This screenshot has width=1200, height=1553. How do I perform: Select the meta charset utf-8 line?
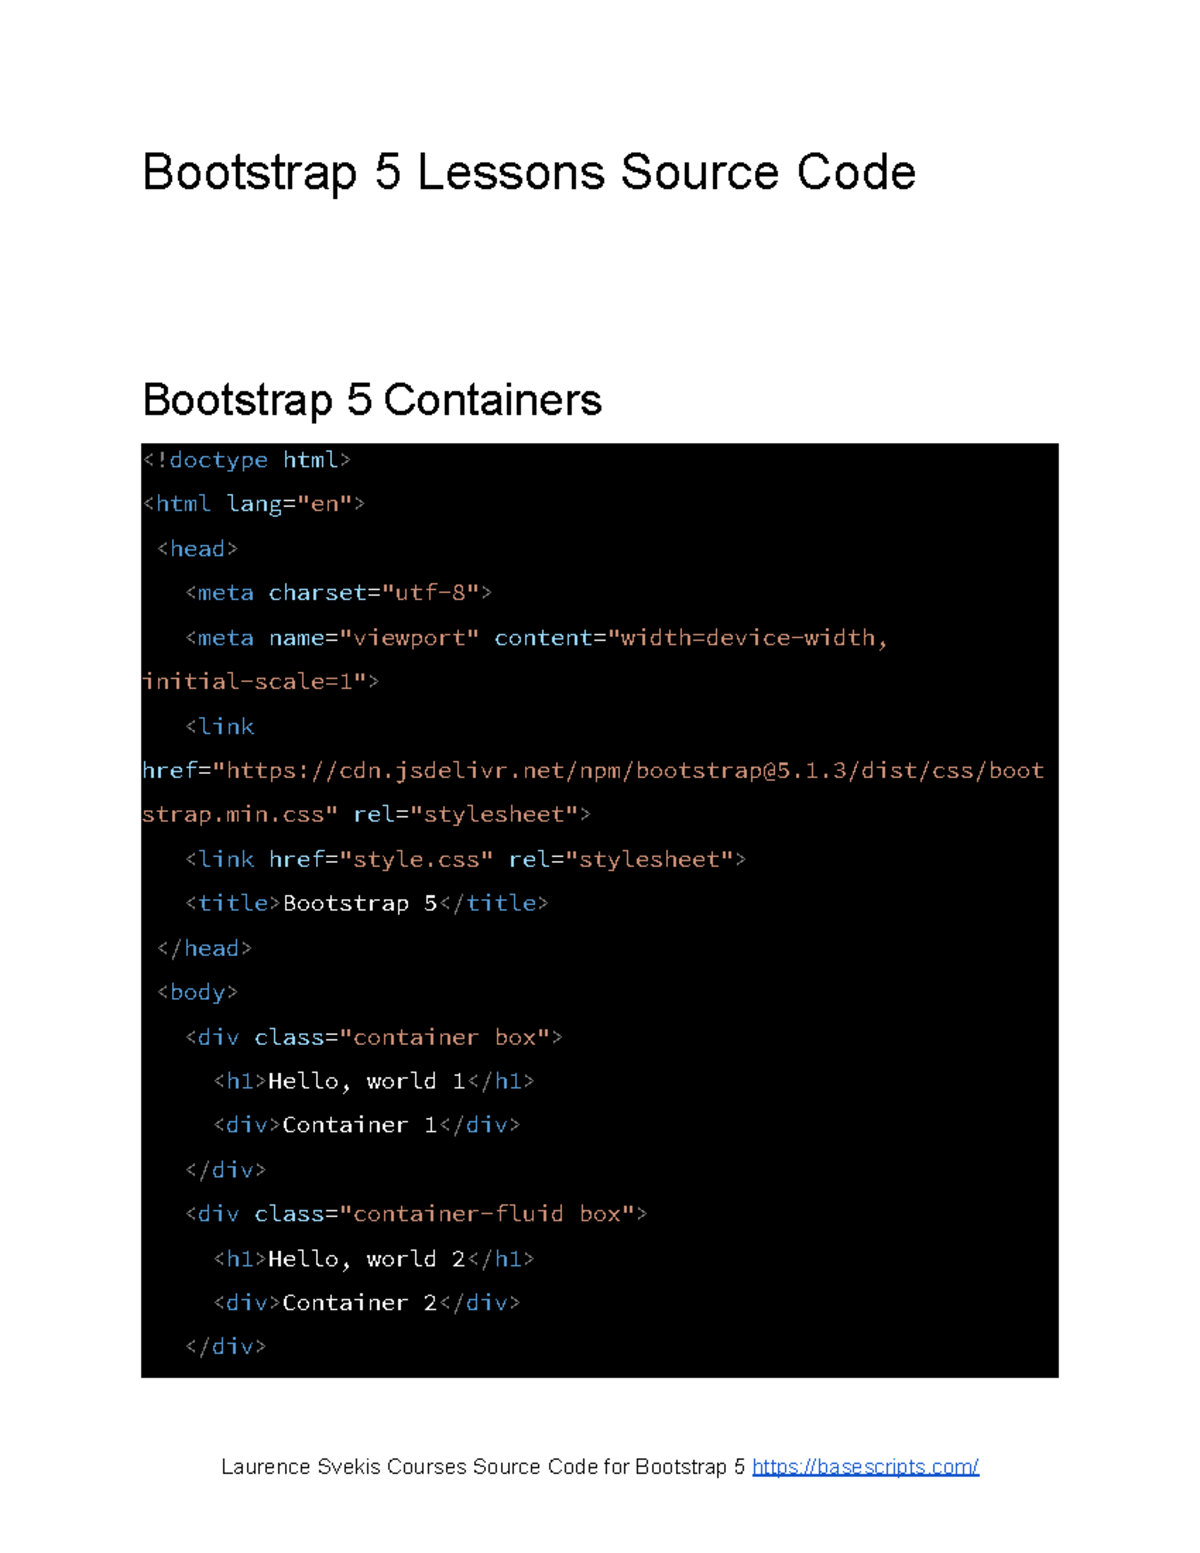(x=338, y=593)
